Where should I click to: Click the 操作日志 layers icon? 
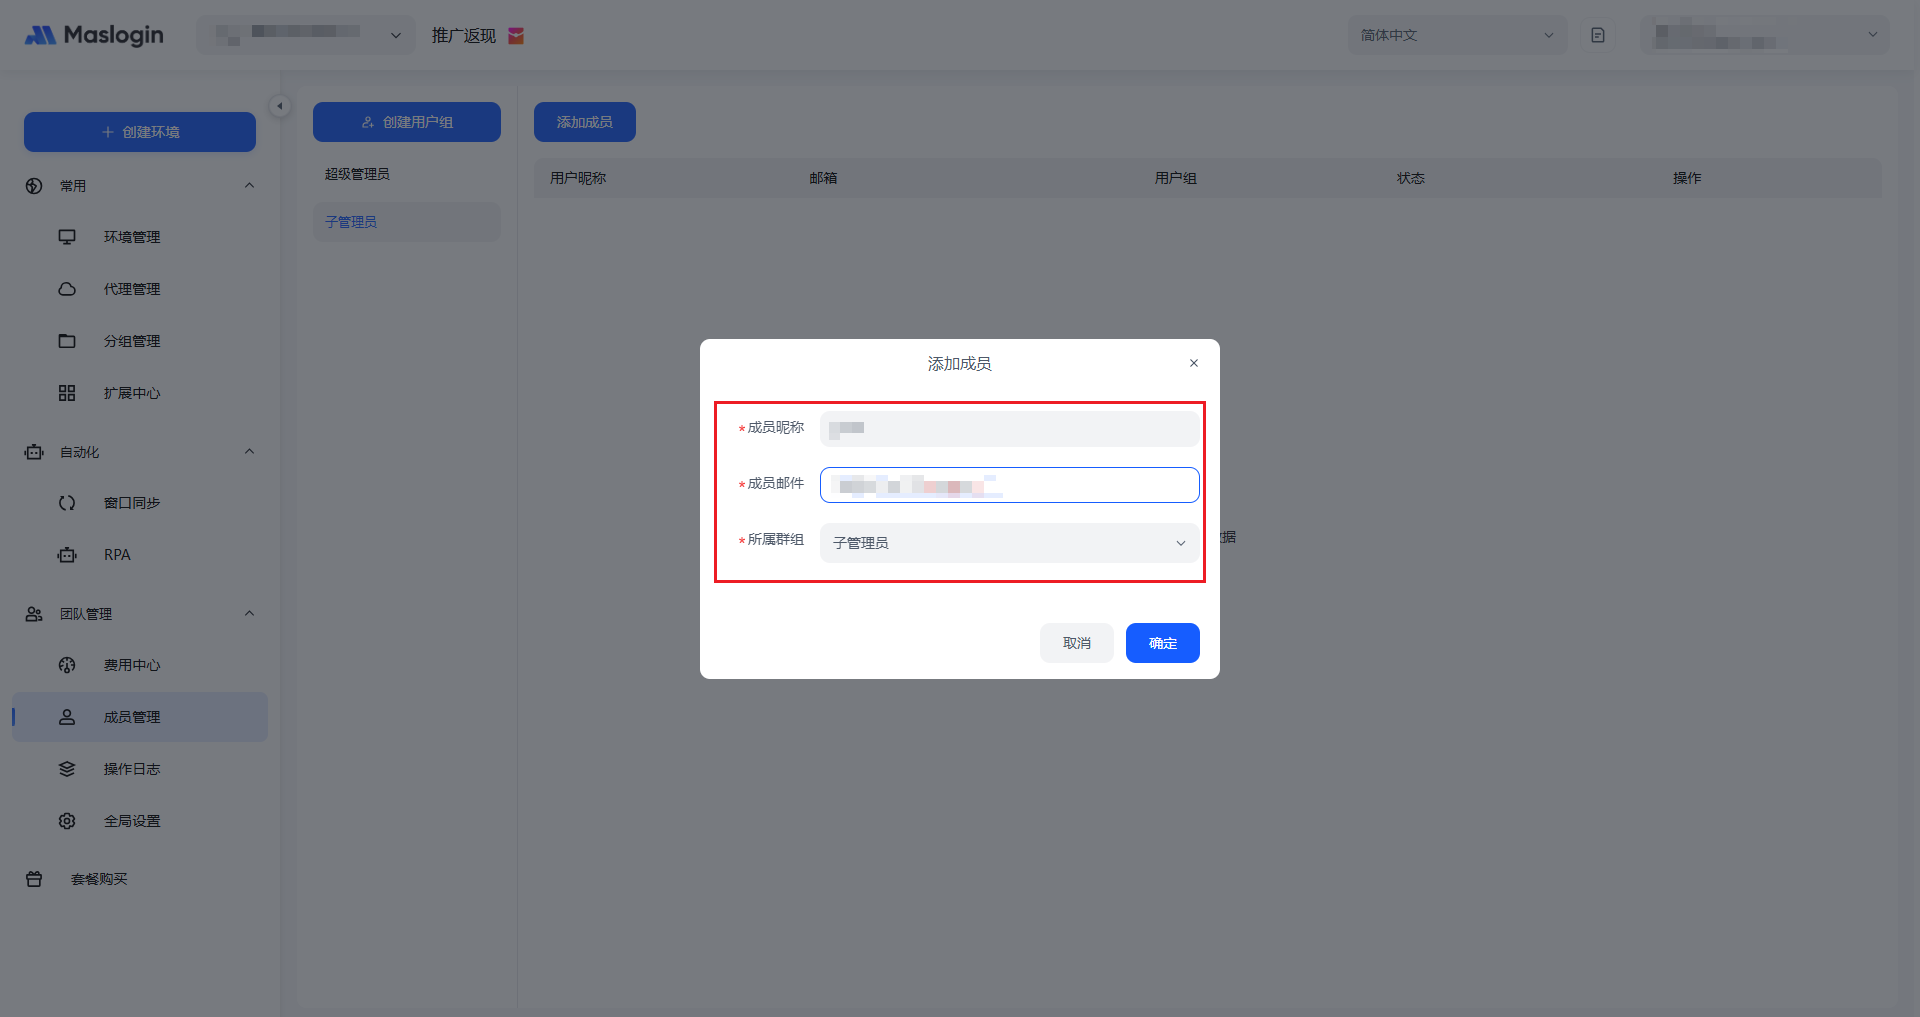67,769
